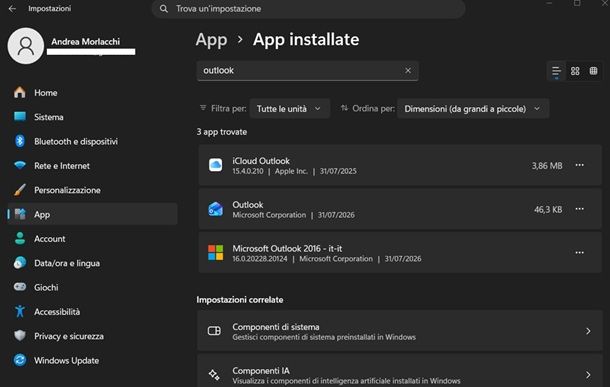The height and width of the screenshot is (387, 610).
Task: Click version 16.0.20228.20124 text
Action: [x=260, y=259]
